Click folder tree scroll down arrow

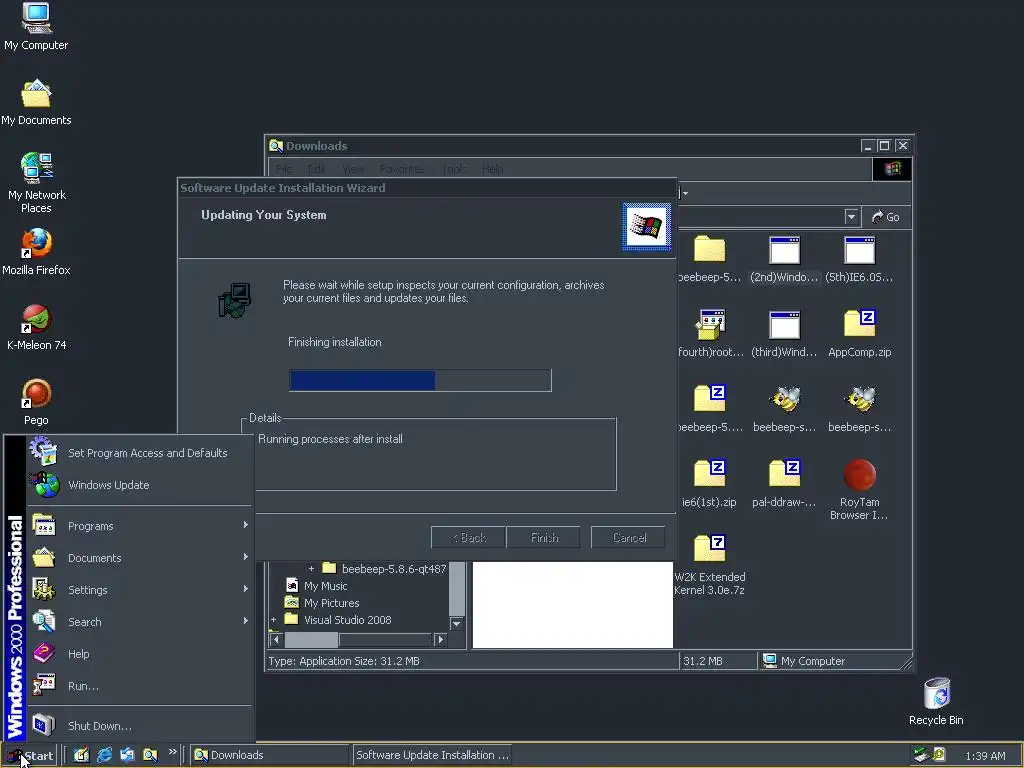(456, 624)
